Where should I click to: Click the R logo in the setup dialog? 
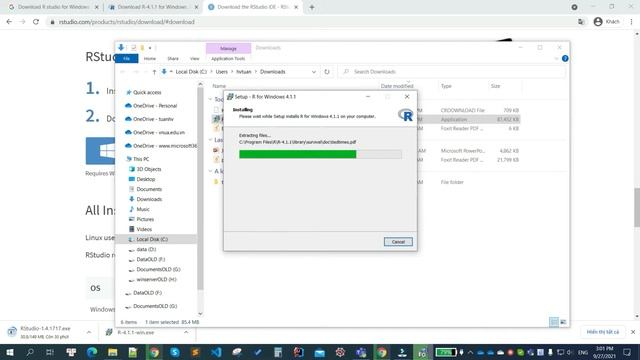click(406, 115)
